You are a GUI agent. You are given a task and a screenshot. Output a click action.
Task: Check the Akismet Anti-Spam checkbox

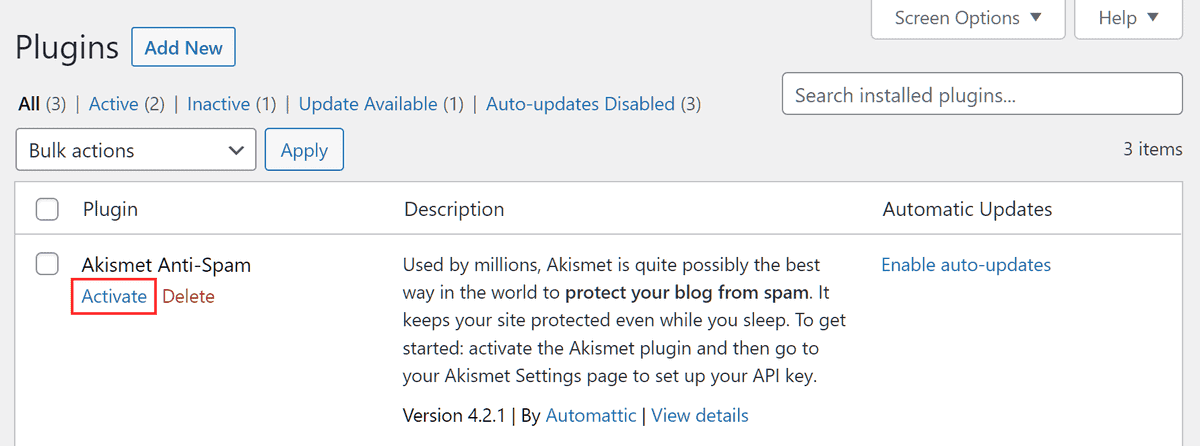(x=47, y=264)
